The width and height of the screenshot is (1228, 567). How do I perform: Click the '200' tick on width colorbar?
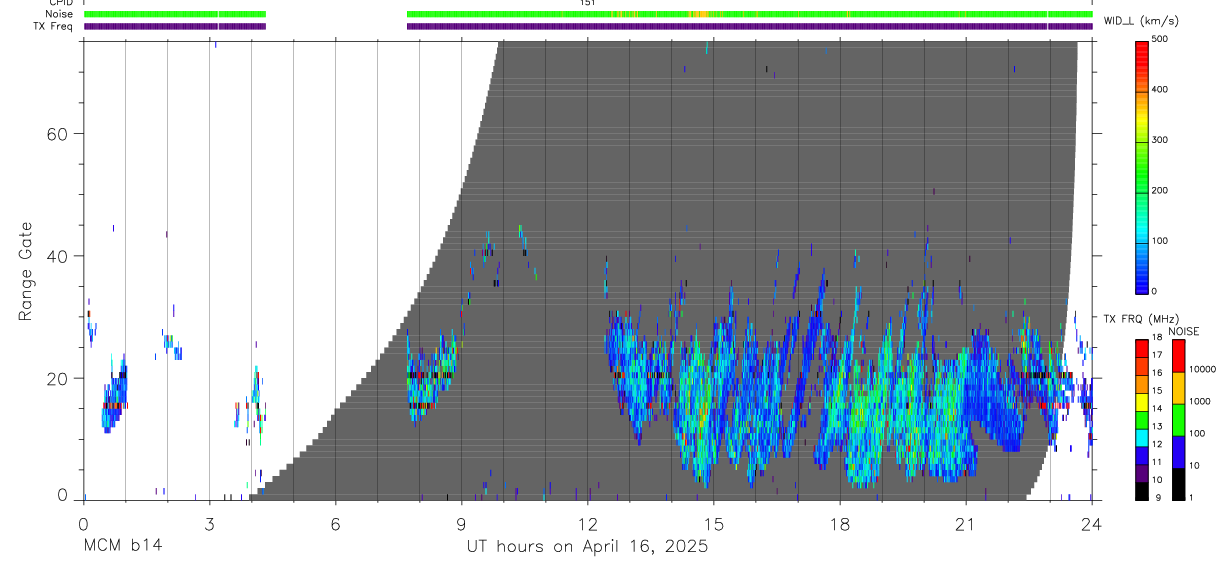(x=1162, y=190)
